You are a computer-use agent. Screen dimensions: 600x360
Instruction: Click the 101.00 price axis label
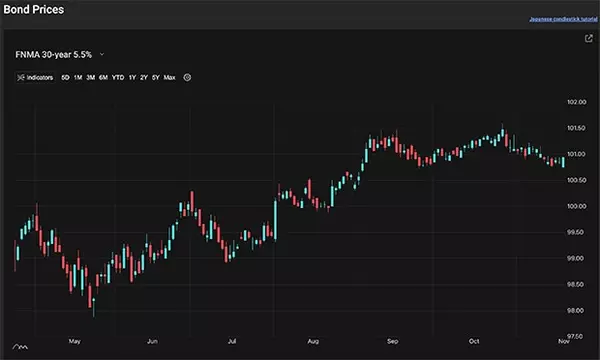click(577, 154)
